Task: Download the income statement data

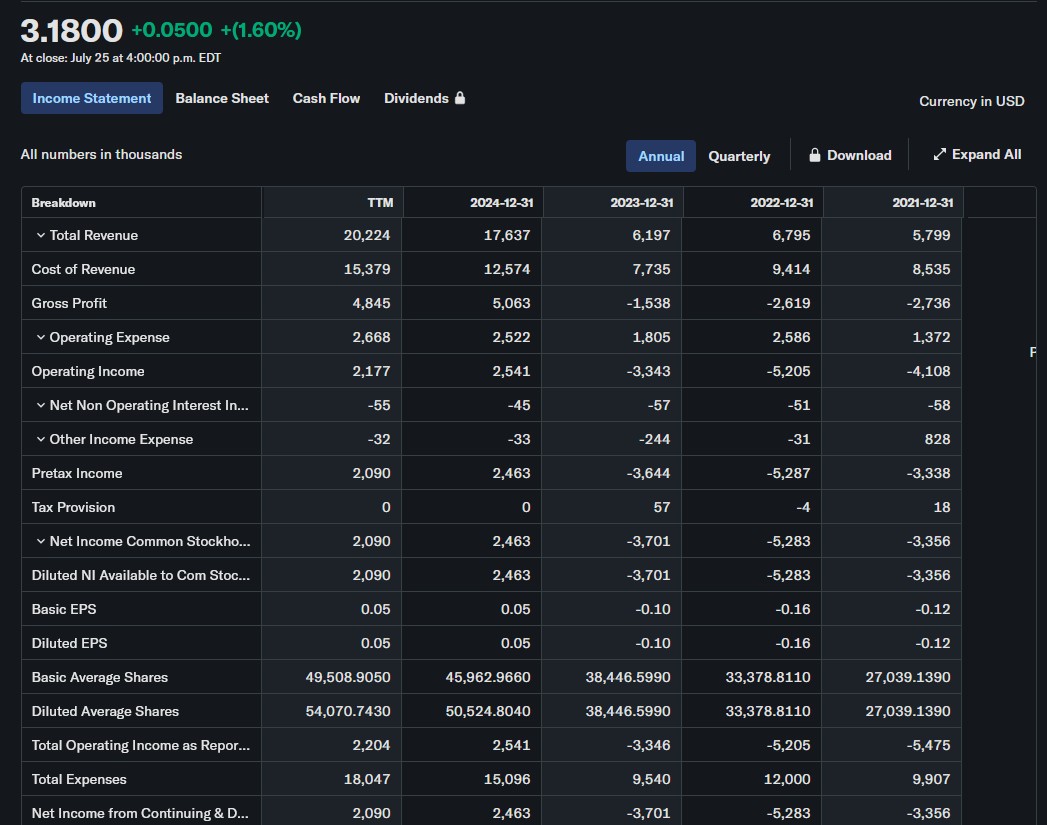Action: click(x=850, y=155)
